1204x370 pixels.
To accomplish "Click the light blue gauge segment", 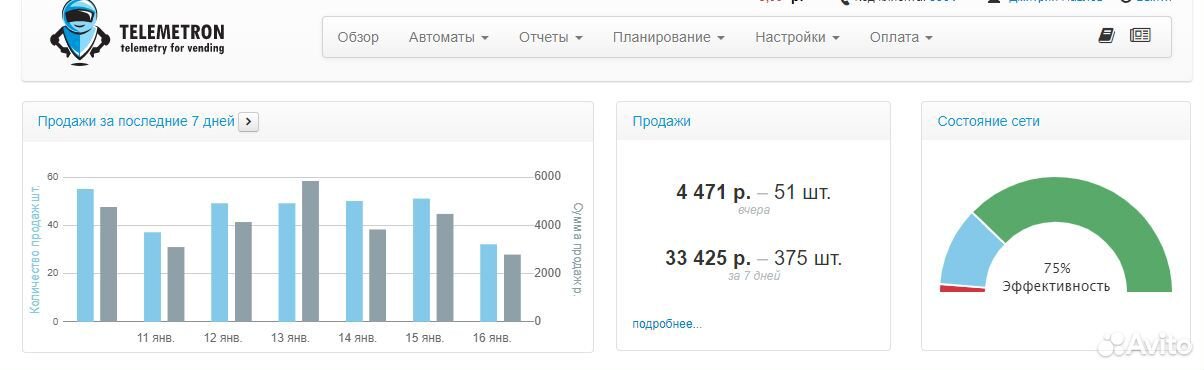I will click(x=970, y=250).
